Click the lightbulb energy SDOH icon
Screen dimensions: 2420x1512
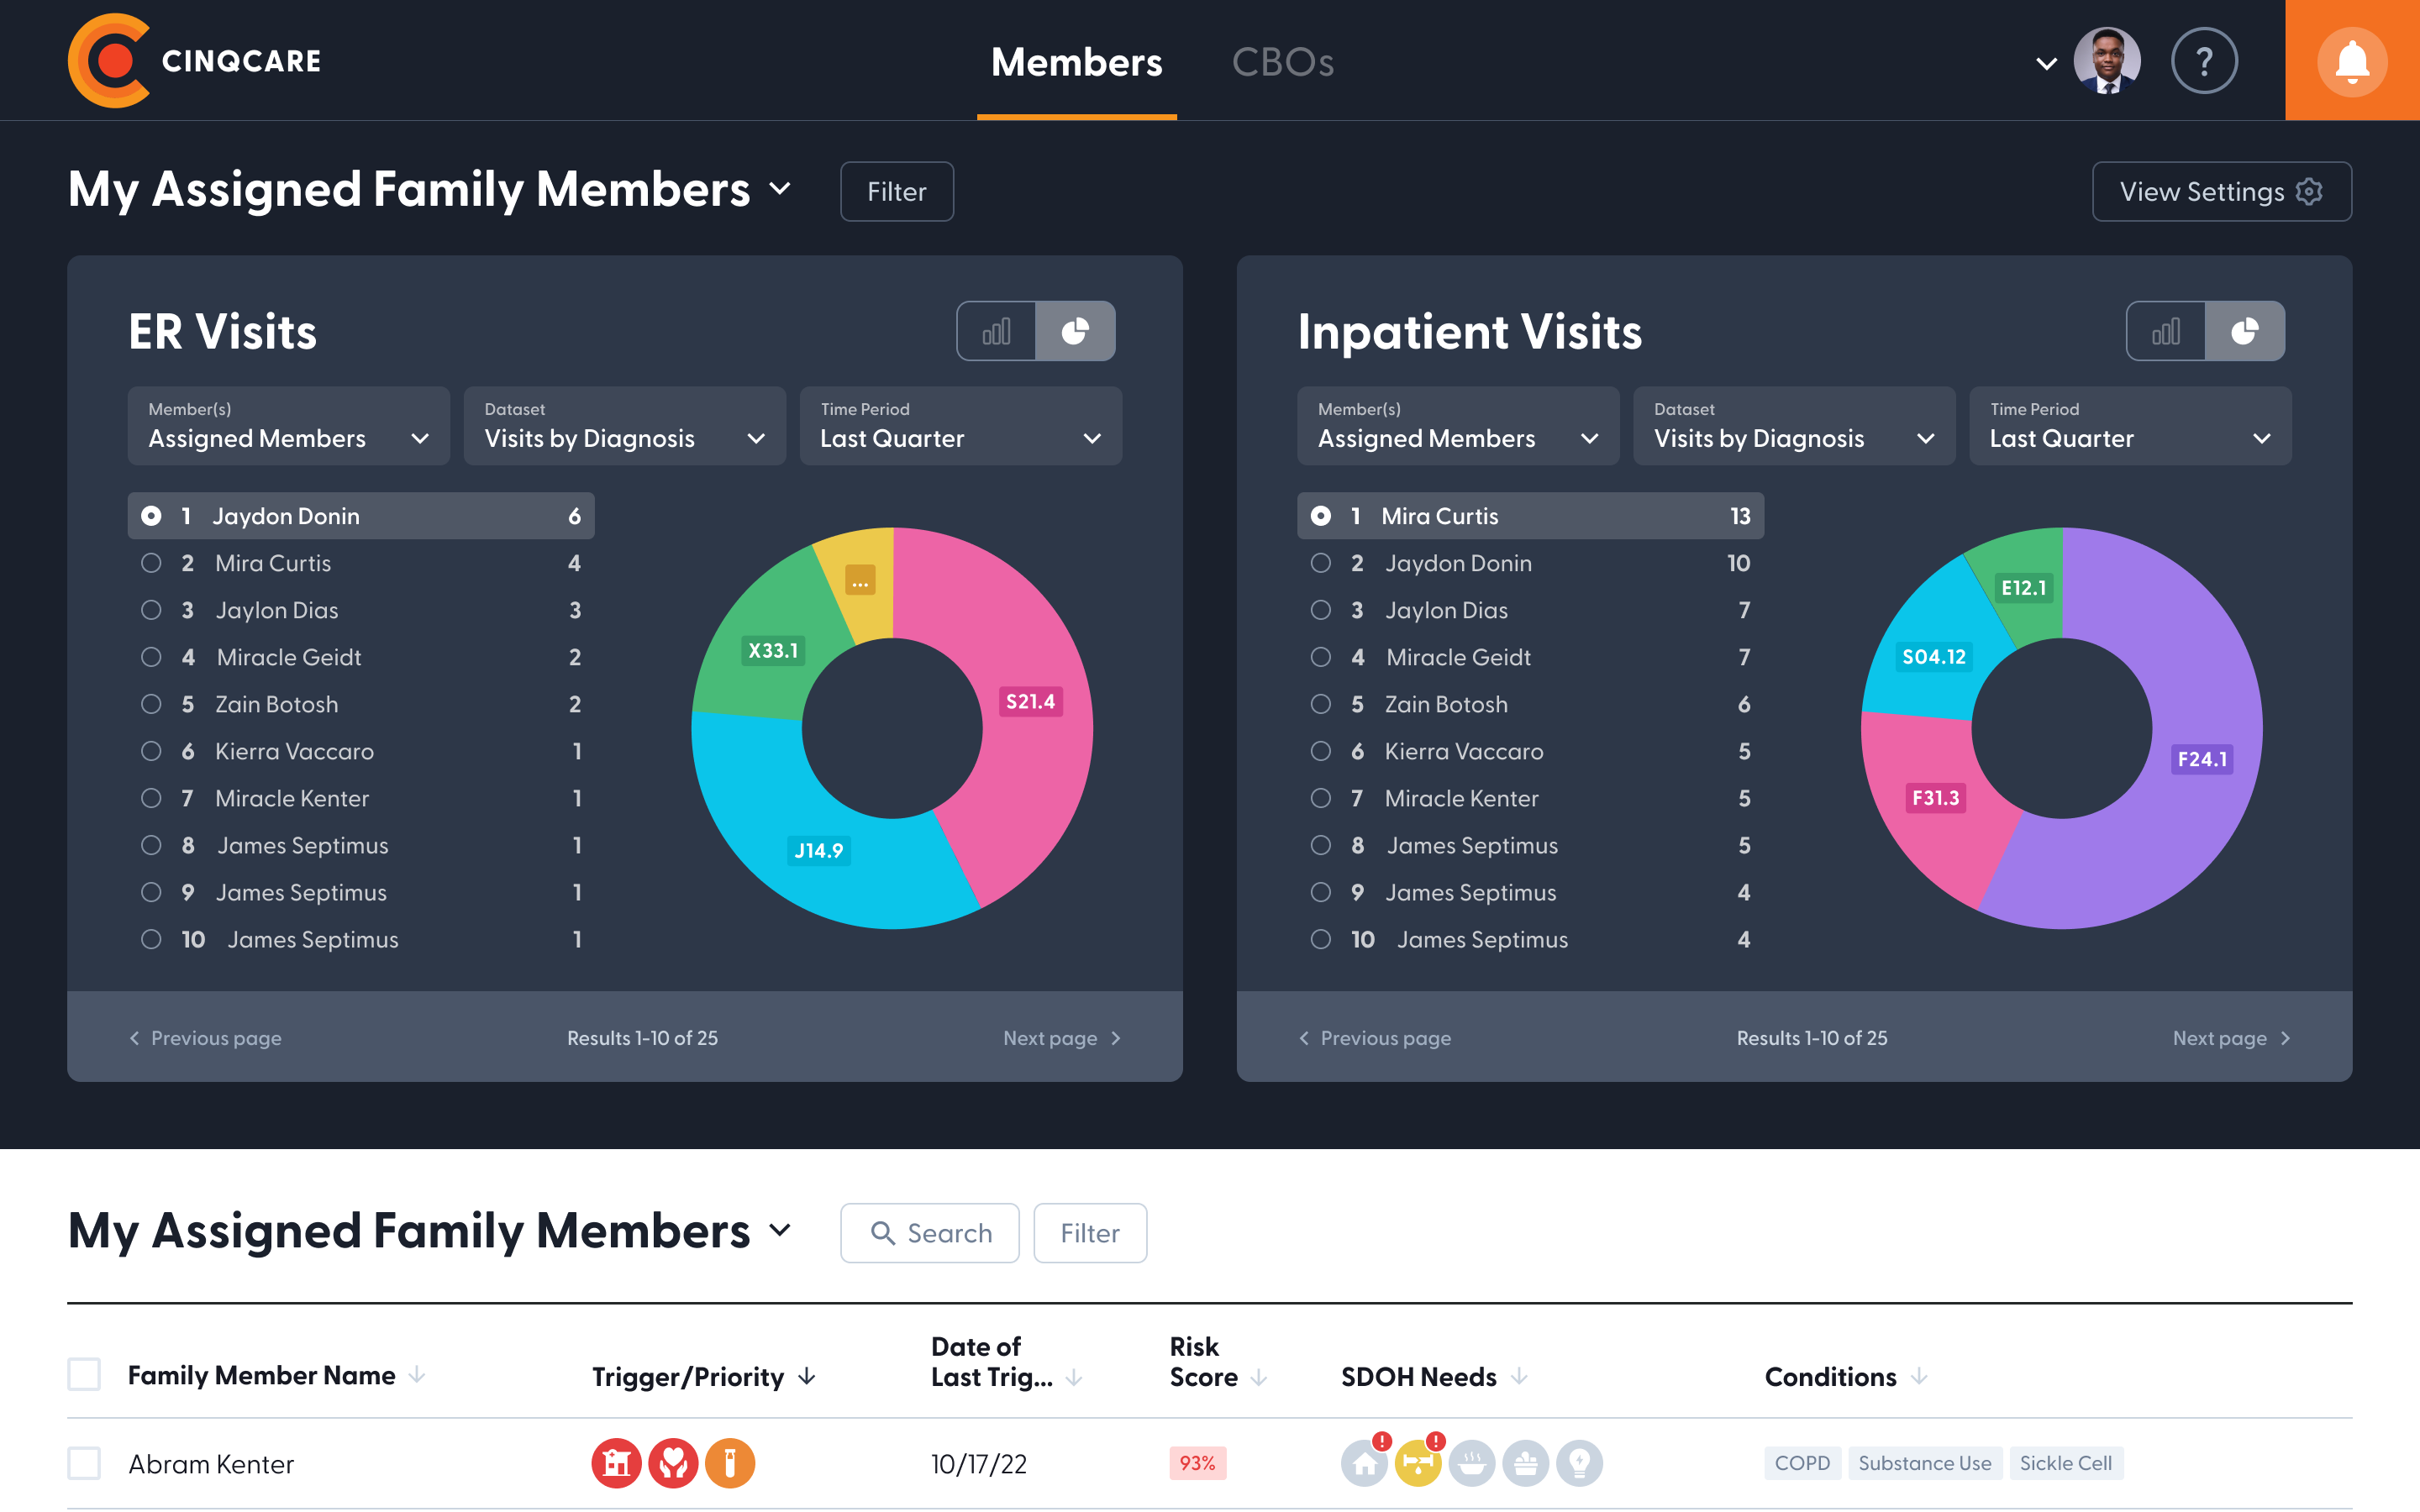click(1579, 1465)
